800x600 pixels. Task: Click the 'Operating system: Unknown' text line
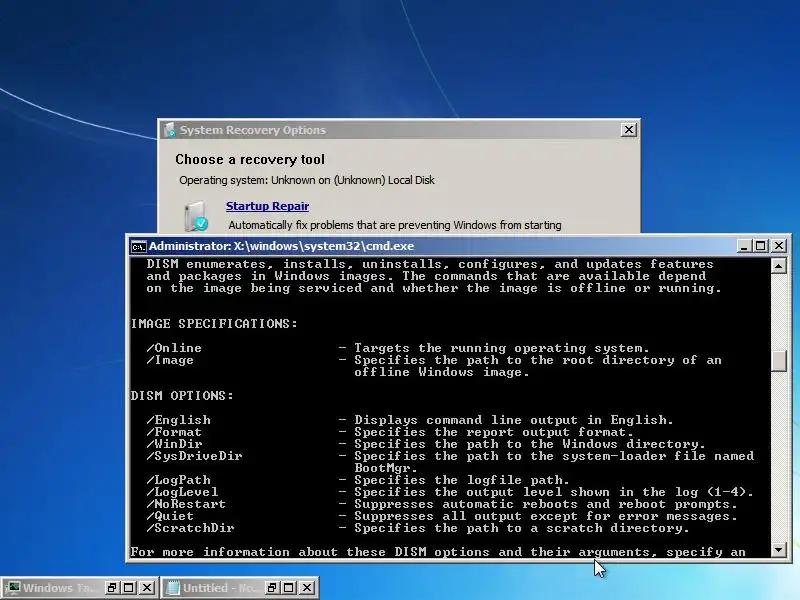point(307,180)
